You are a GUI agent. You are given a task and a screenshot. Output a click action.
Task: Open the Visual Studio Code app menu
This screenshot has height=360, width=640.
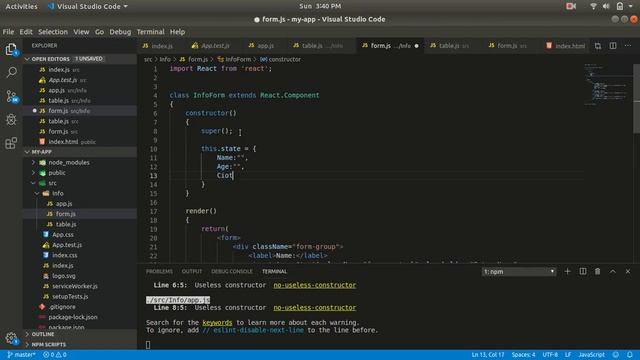coord(88,6)
